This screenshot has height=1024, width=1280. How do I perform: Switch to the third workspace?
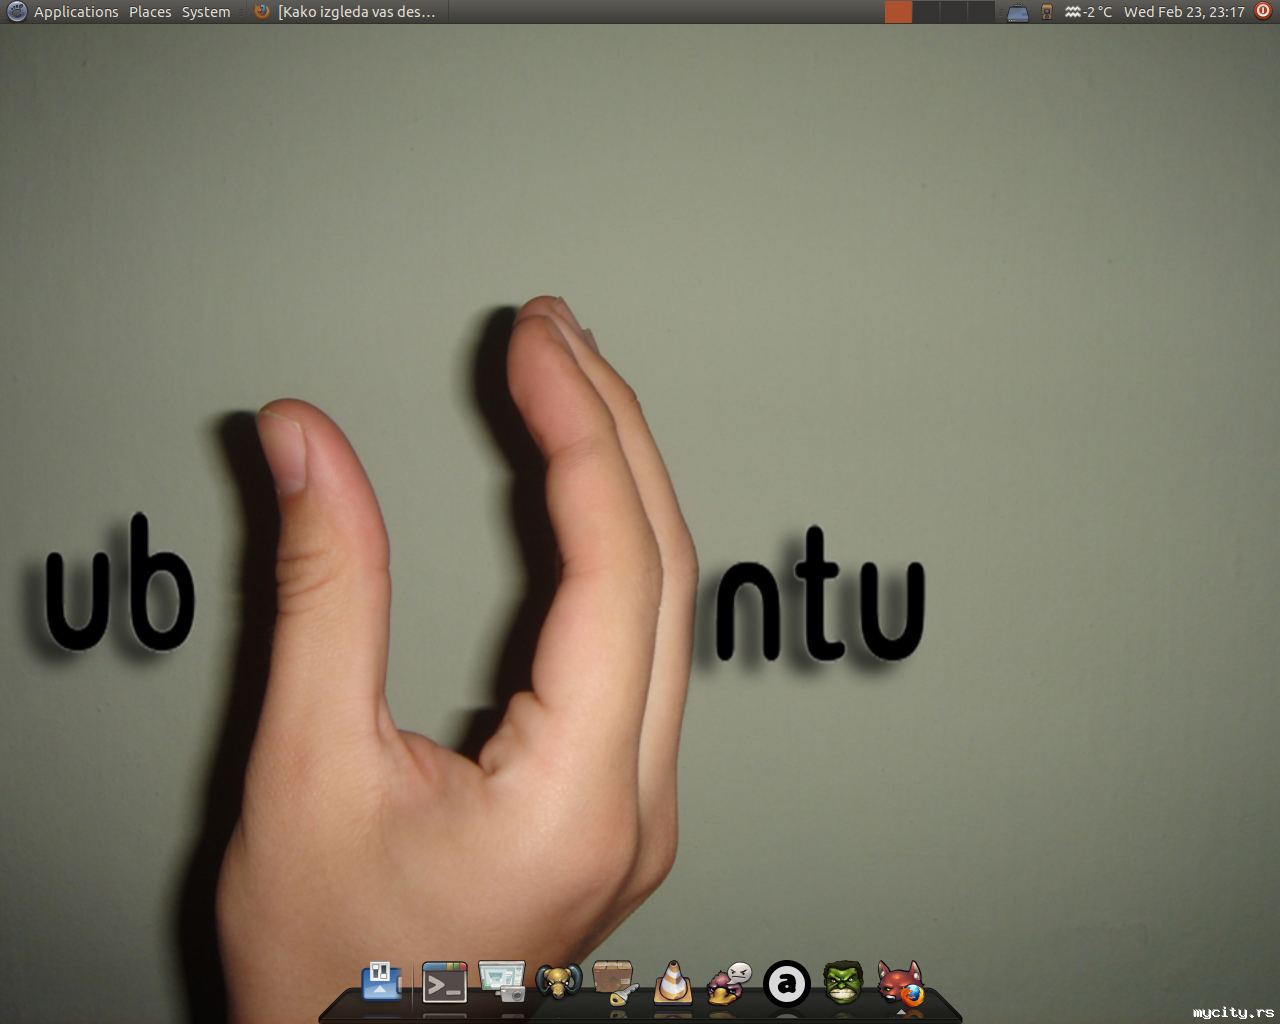pos(953,12)
